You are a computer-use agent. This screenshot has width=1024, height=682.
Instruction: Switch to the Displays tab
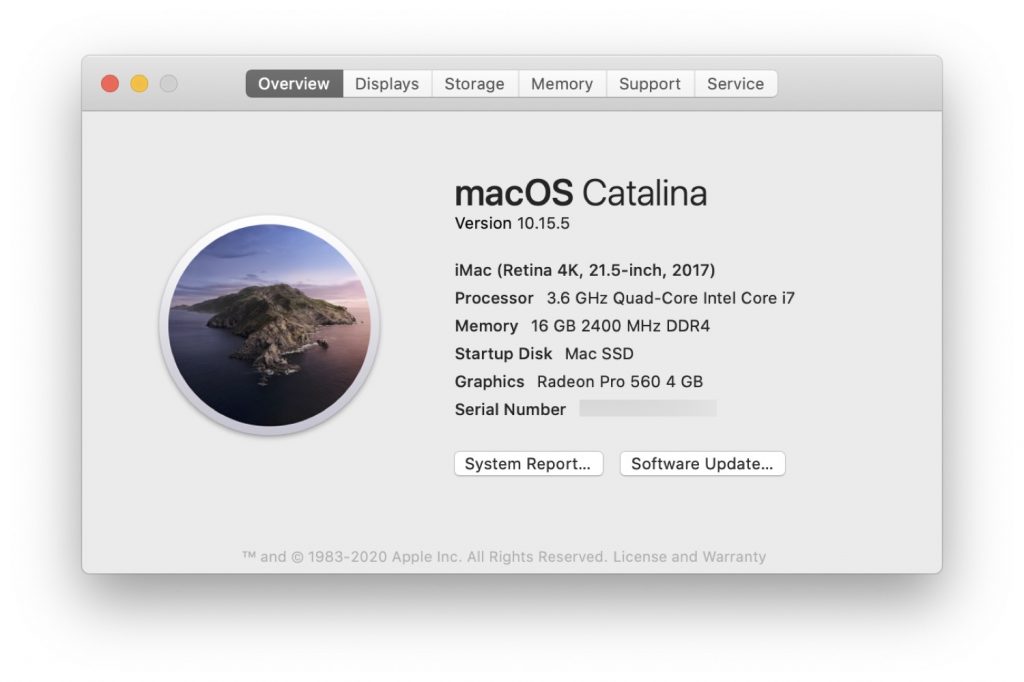387,84
